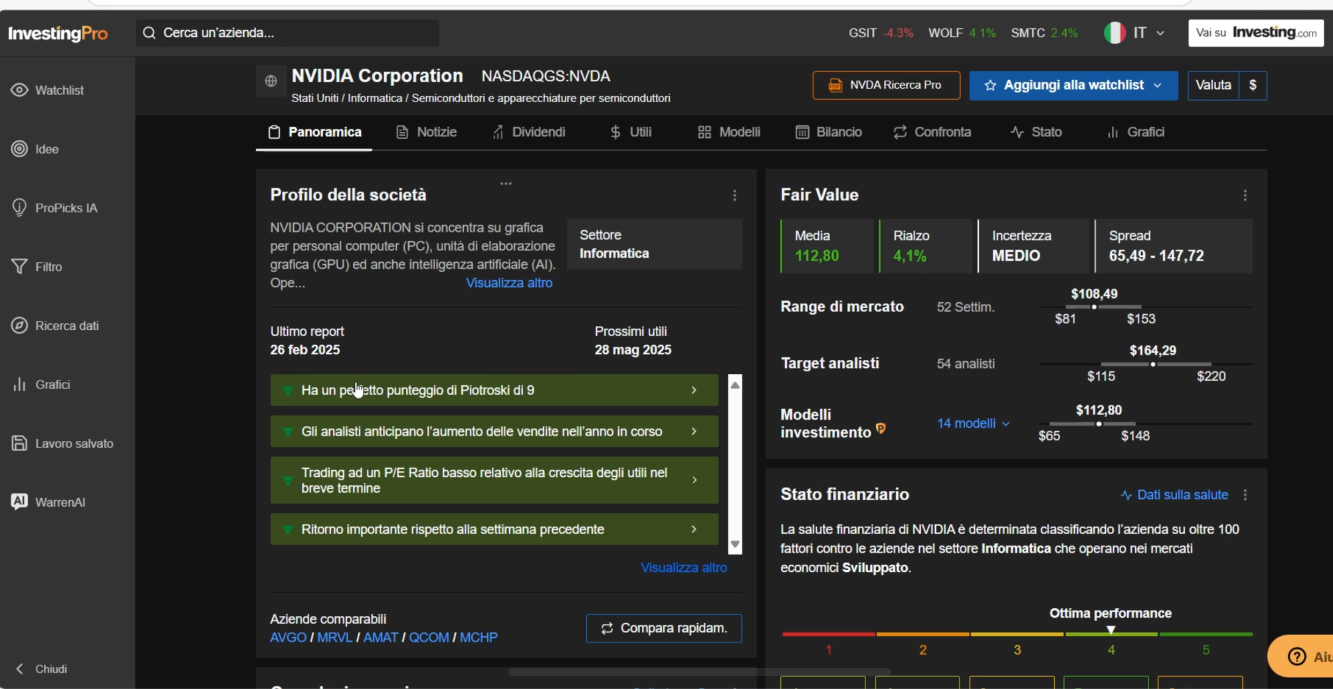Click the InvestingPro logo
The height and width of the screenshot is (689, 1333).
coord(58,33)
